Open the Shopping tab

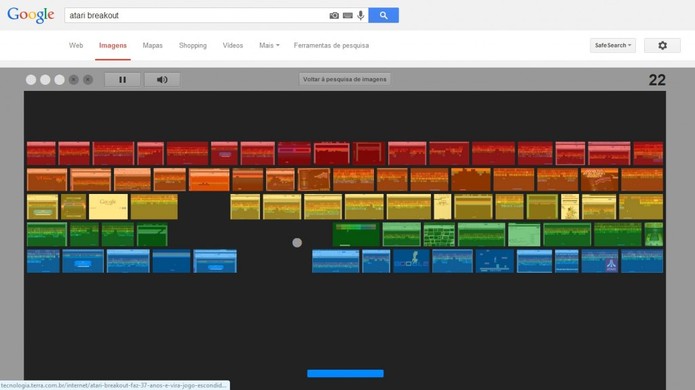click(x=193, y=45)
